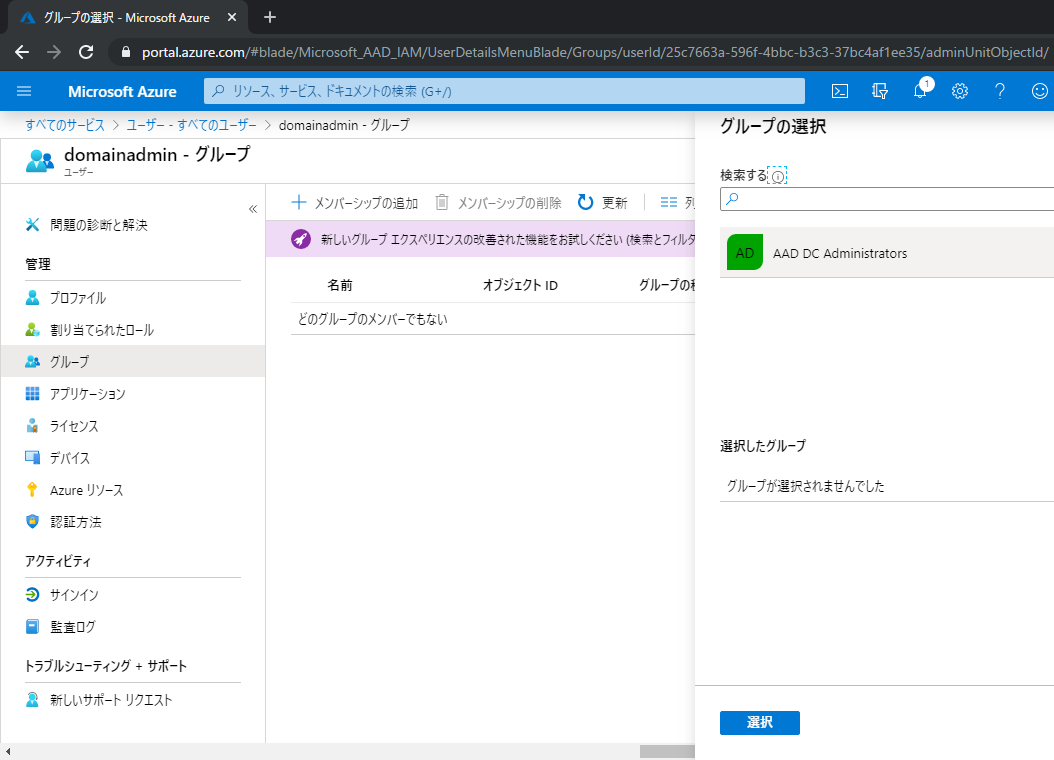
Task: Go back in the browser
Action: tap(22, 52)
